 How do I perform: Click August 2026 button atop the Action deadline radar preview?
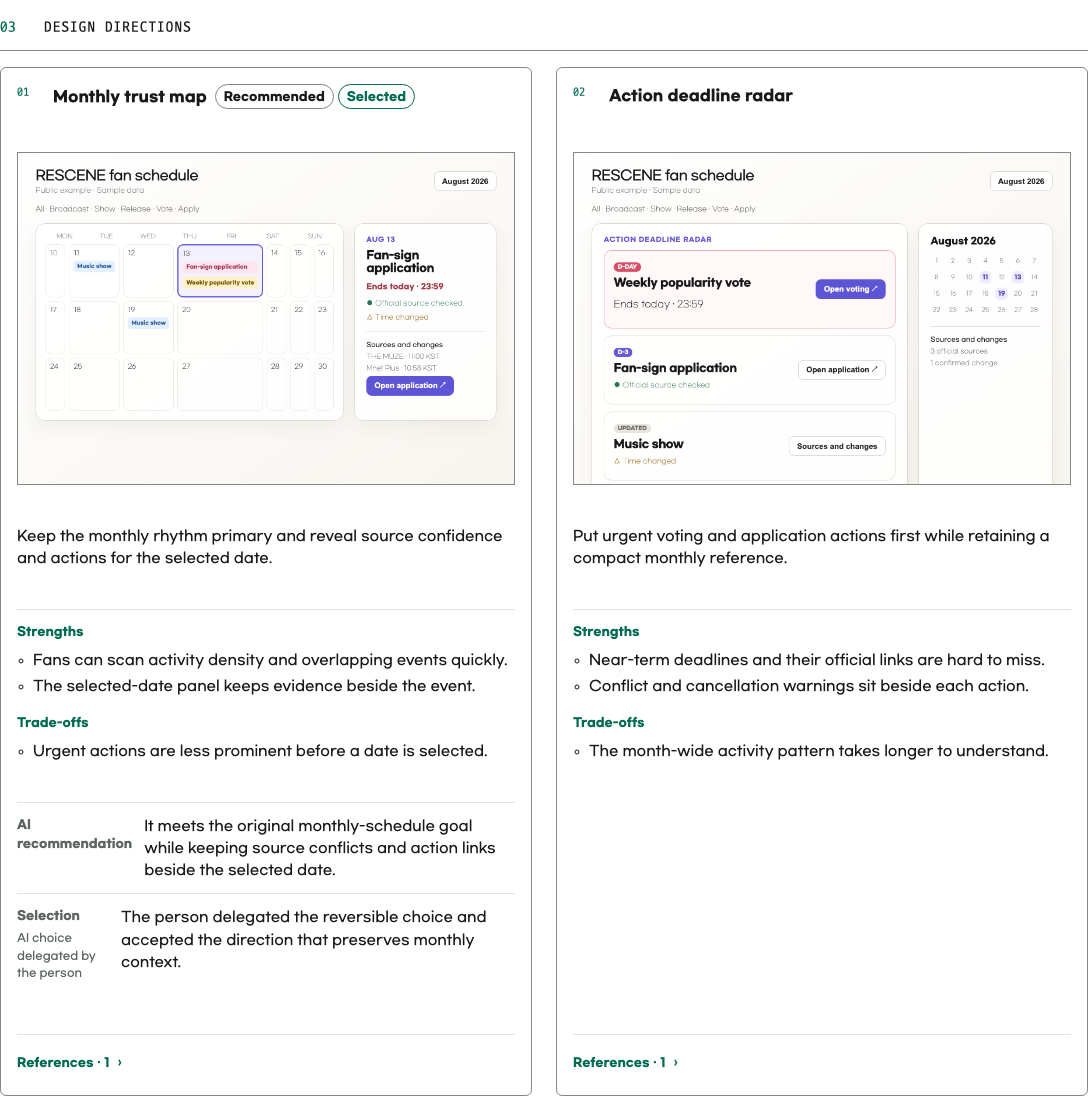[1020, 181]
